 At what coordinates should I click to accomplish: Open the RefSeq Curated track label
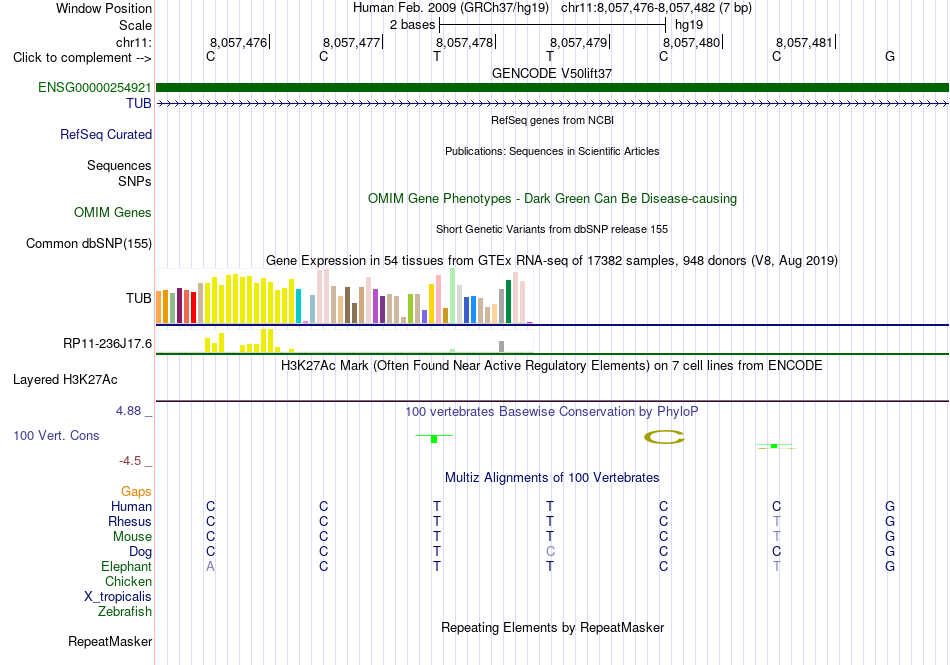(x=106, y=134)
